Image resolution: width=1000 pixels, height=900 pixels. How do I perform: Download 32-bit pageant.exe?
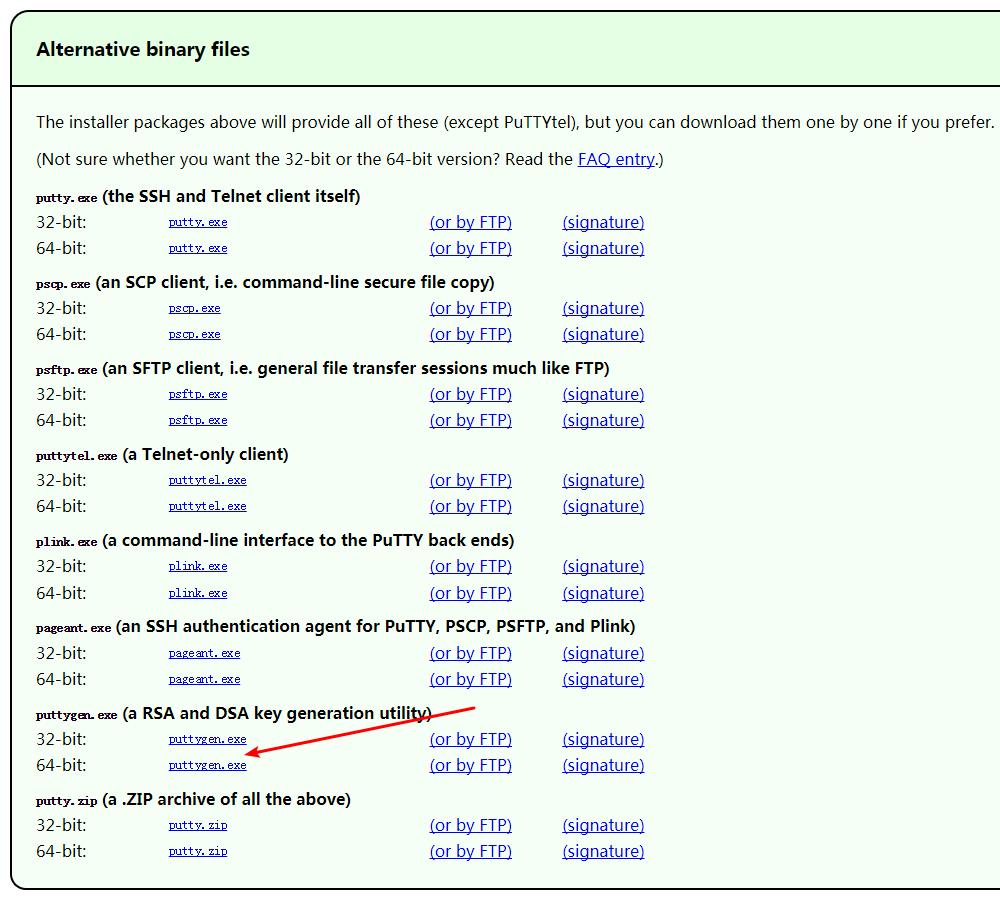(204, 654)
